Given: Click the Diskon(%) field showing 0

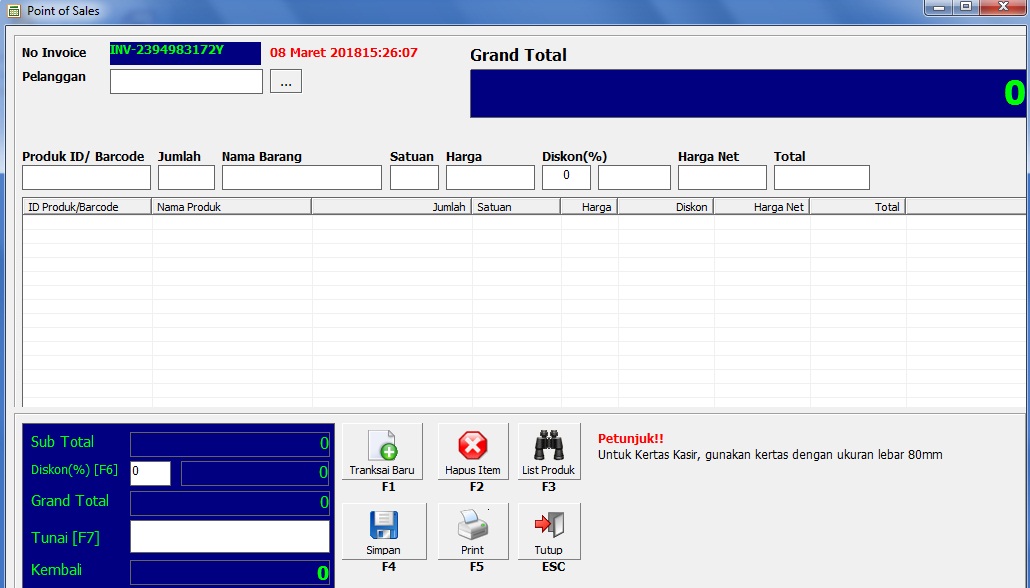Looking at the screenshot, I should pyautogui.click(x=566, y=176).
